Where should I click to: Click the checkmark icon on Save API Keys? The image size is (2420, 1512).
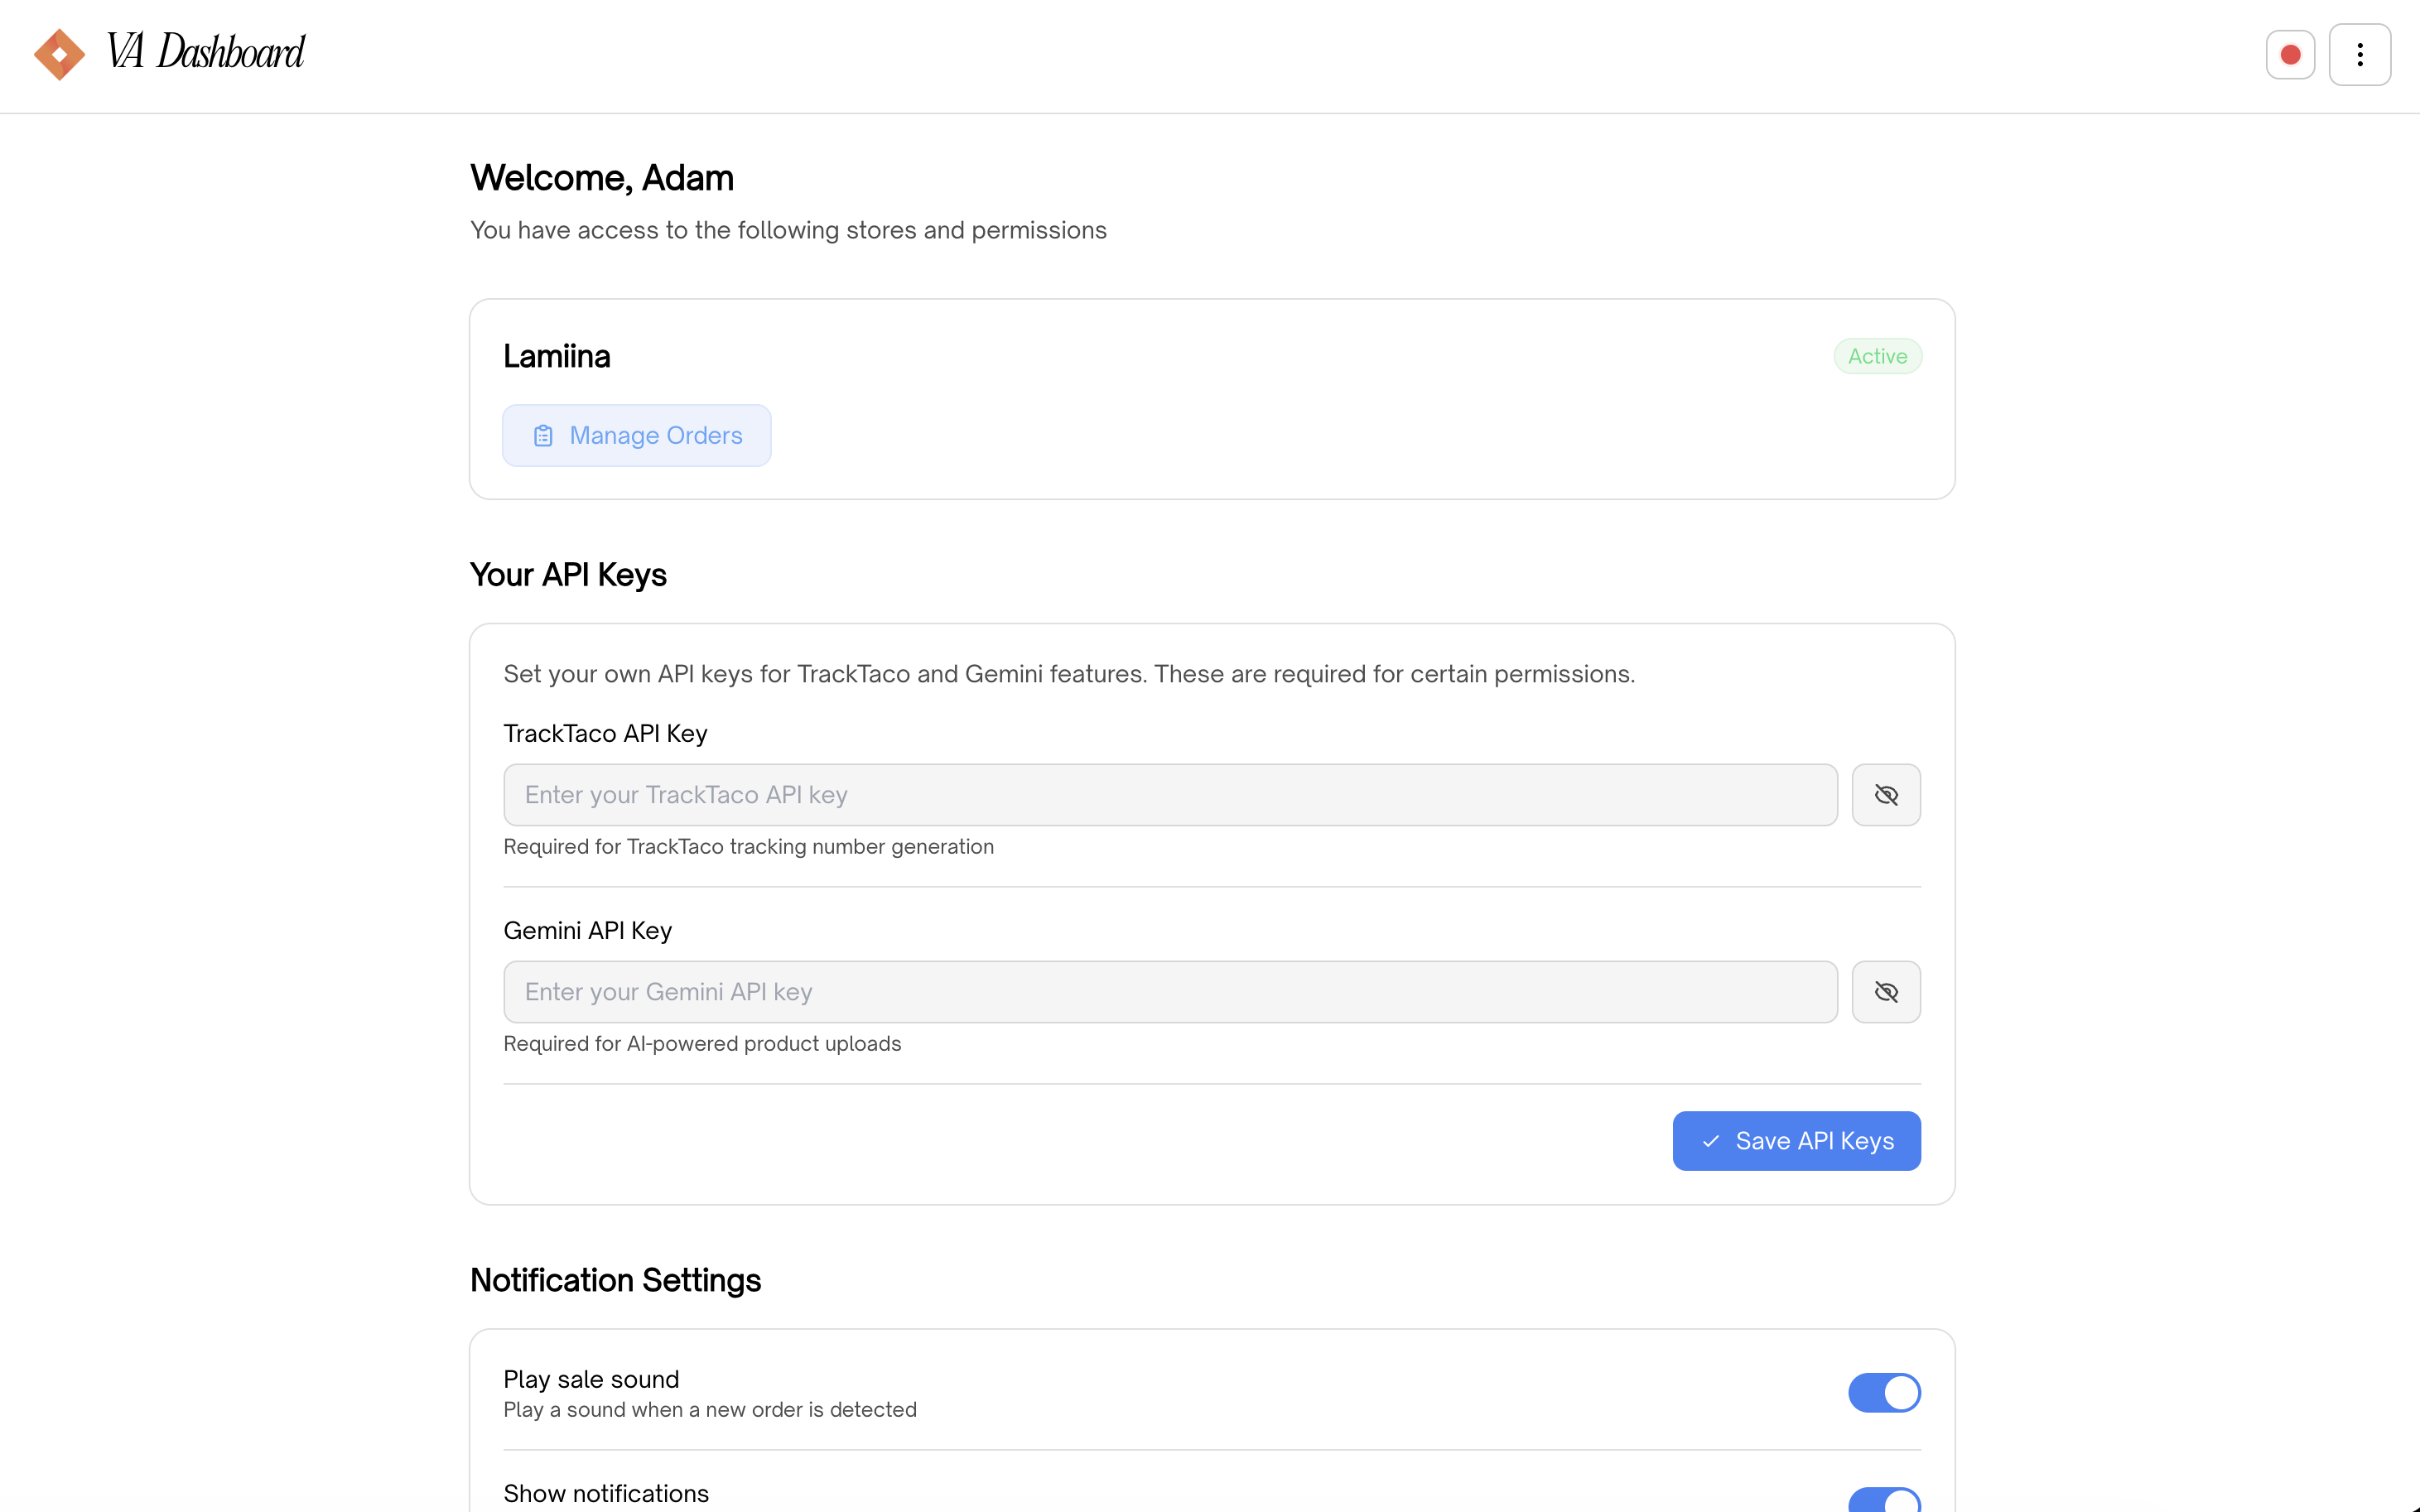tap(1711, 1141)
